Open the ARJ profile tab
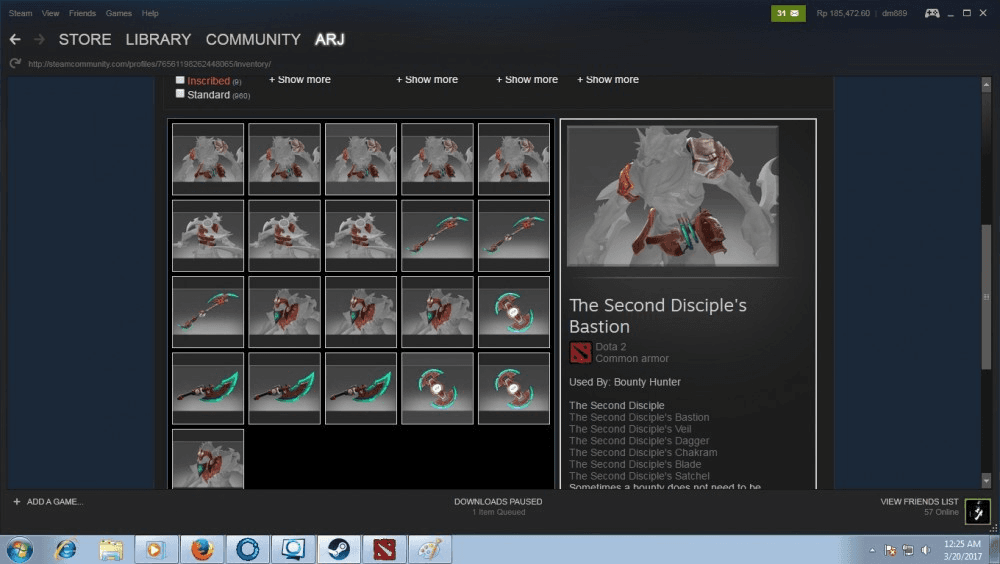Image resolution: width=1000 pixels, height=564 pixels. click(330, 40)
